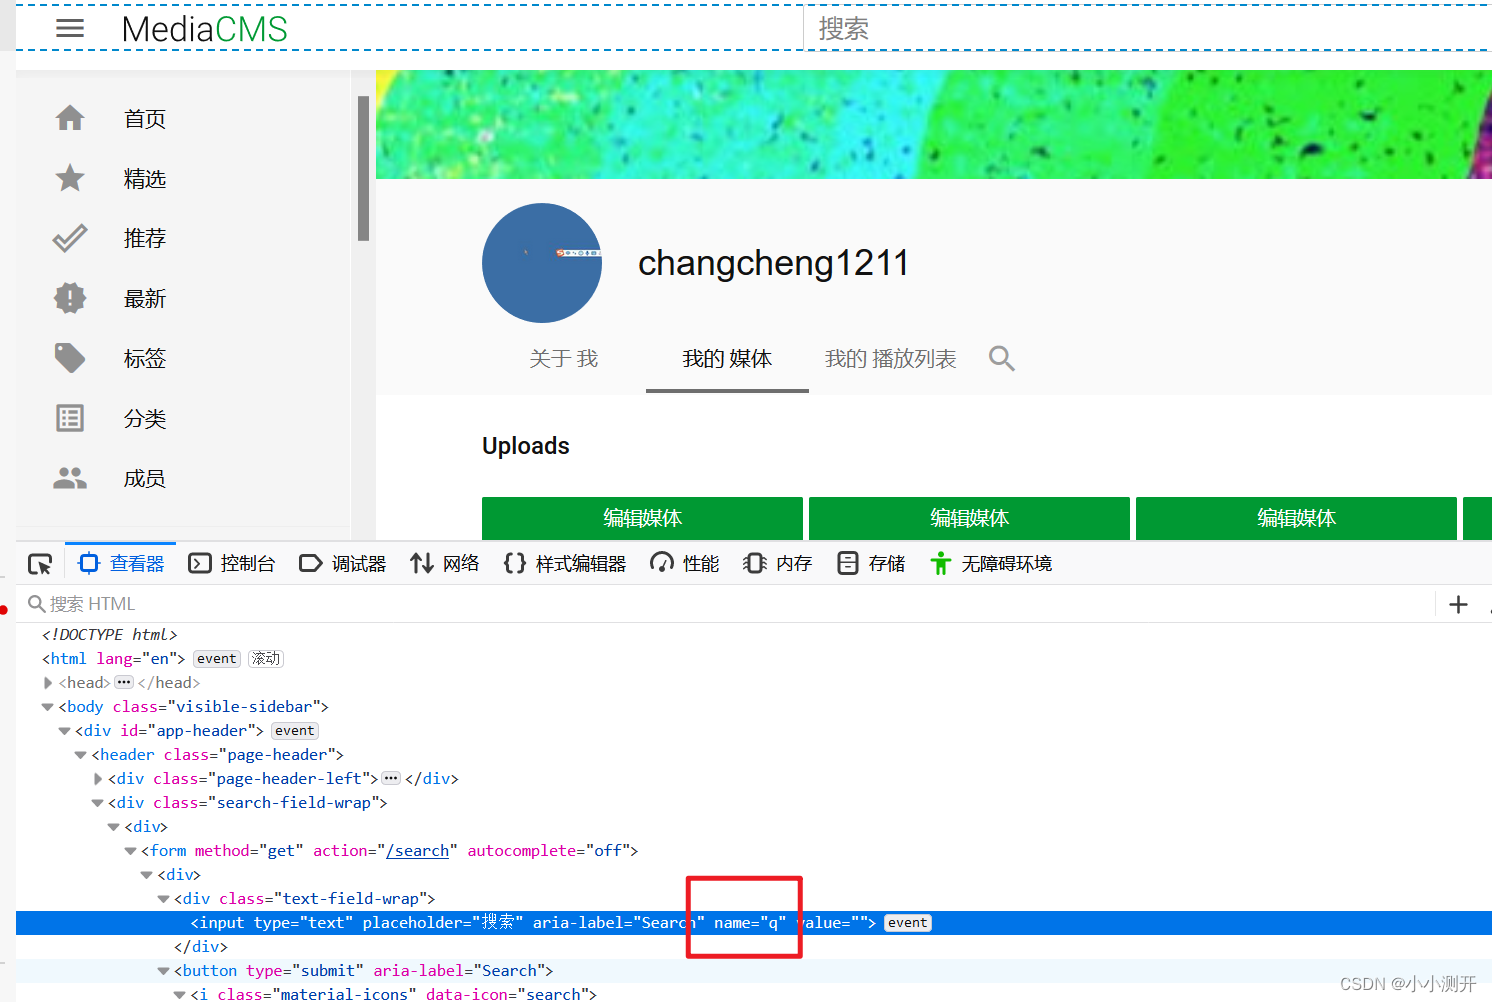Switch to the 关于 我 tab
Viewport: 1492px width, 1002px height.
564,359
